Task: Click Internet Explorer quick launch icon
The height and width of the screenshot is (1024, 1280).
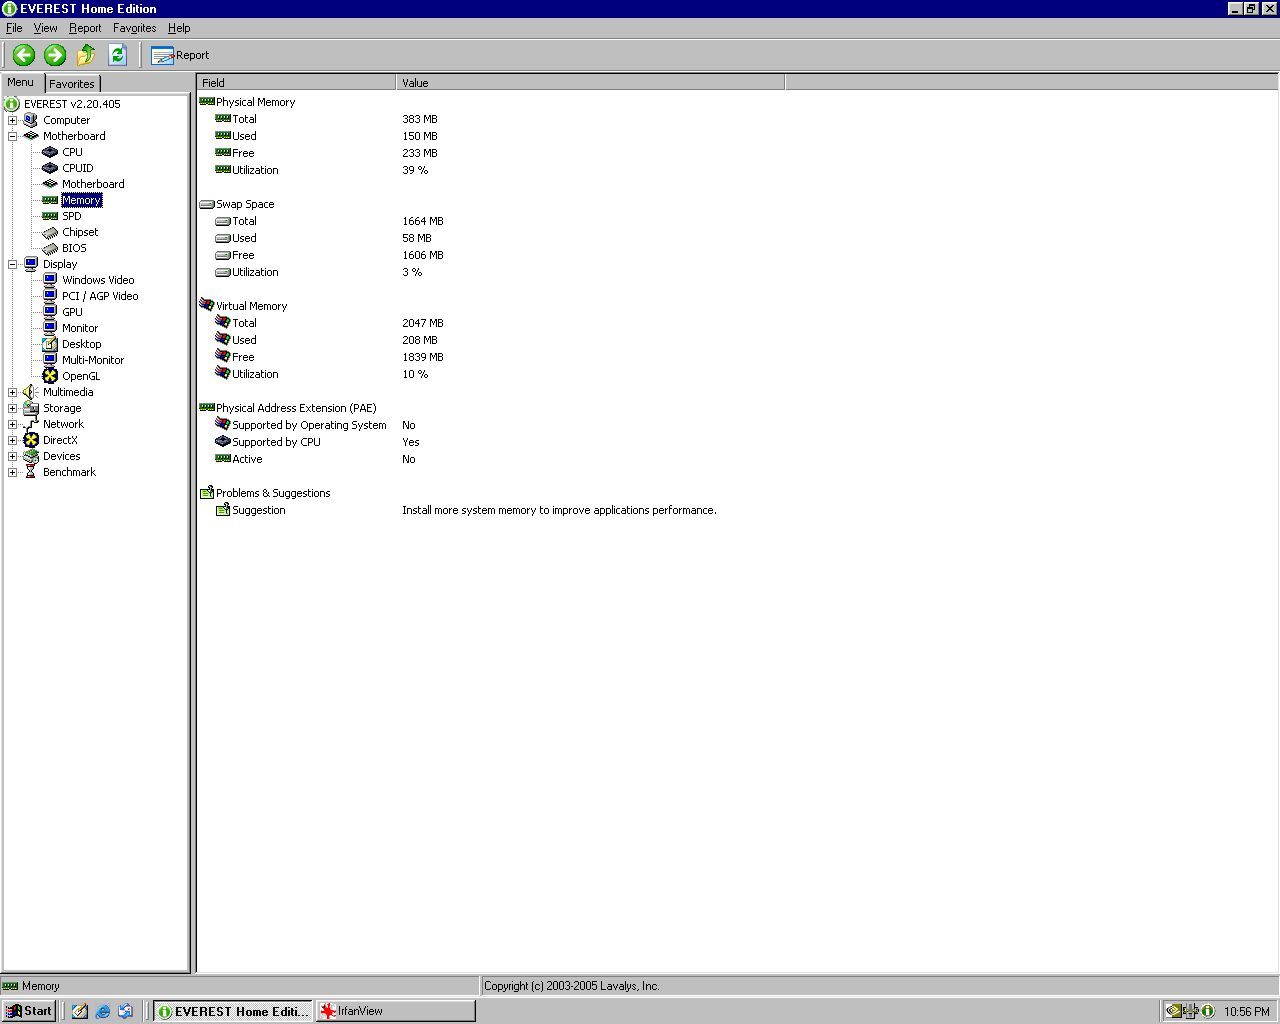Action: [x=102, y=1011]
